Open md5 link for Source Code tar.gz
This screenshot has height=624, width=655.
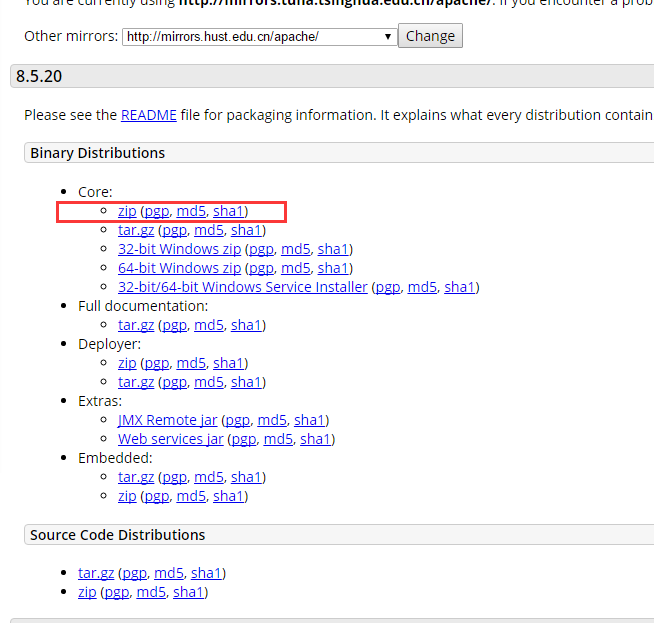pos(169,573)
